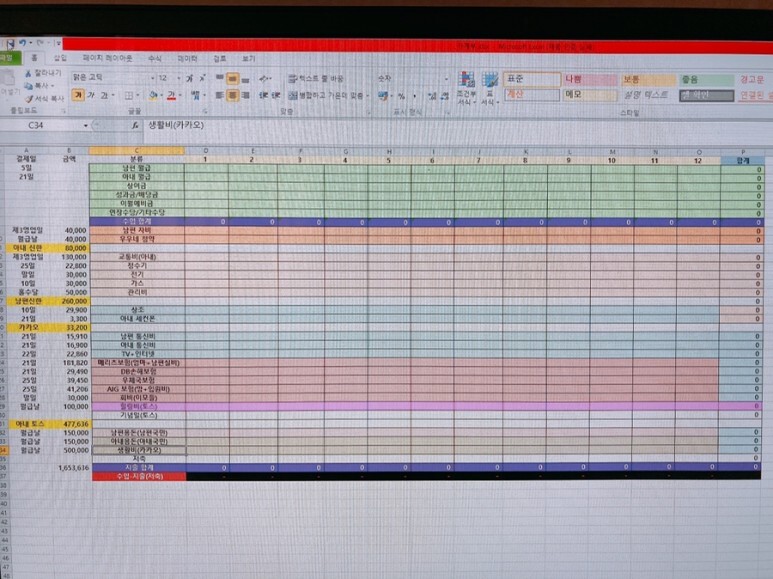Switch to the 삽입 (Insert) ribbon tab
This screenshot has width=773, height=579.
[60, 58]
